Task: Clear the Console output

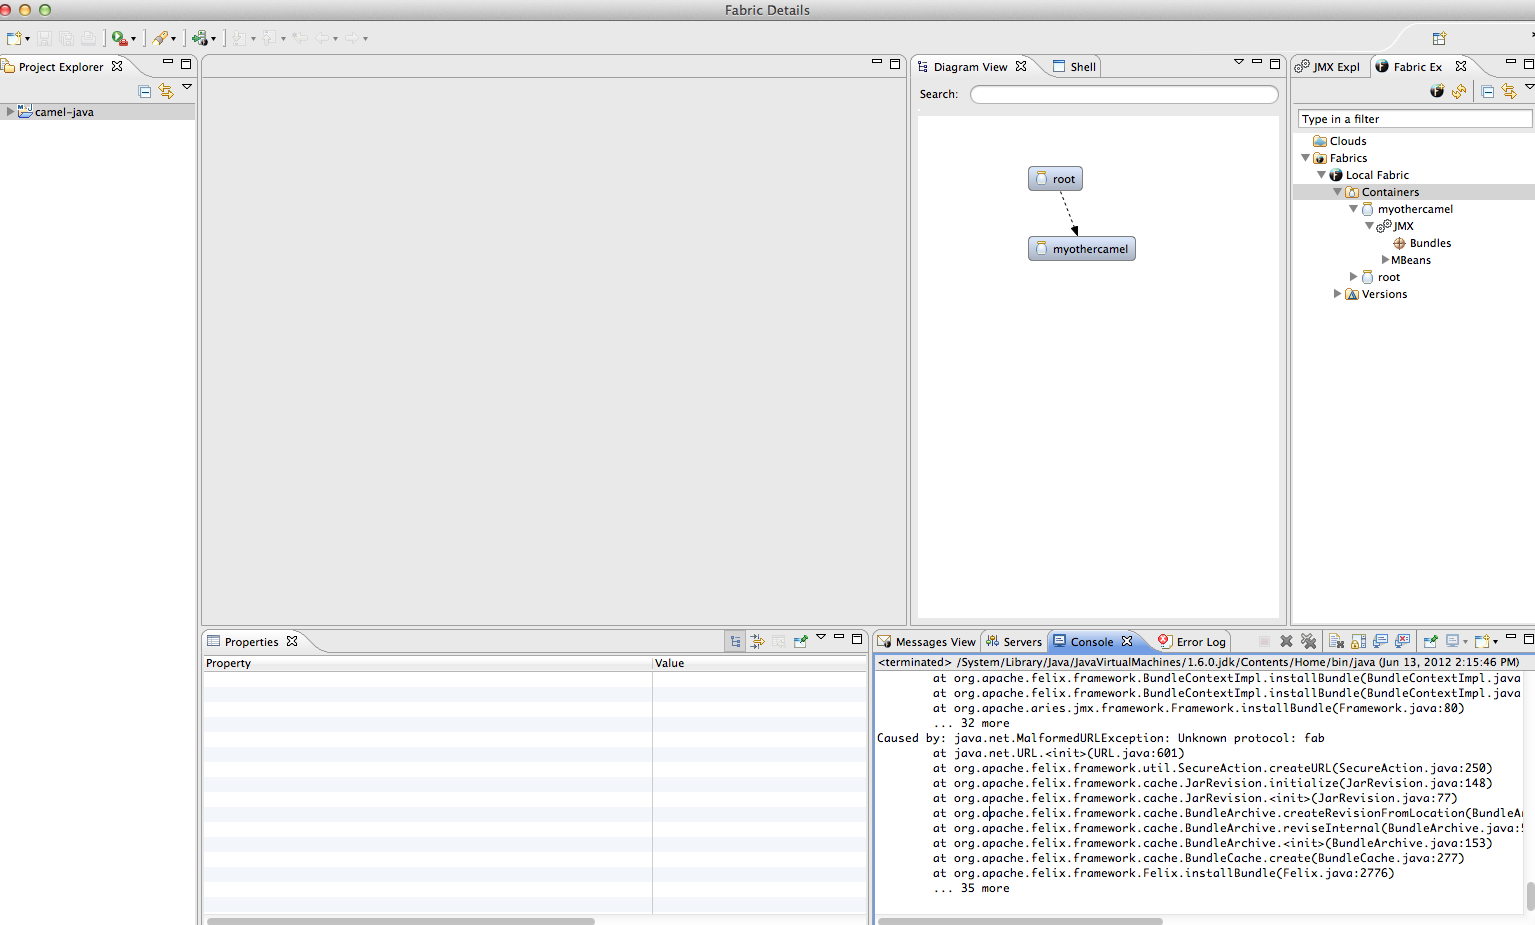Action: [x=1336, y=642]
